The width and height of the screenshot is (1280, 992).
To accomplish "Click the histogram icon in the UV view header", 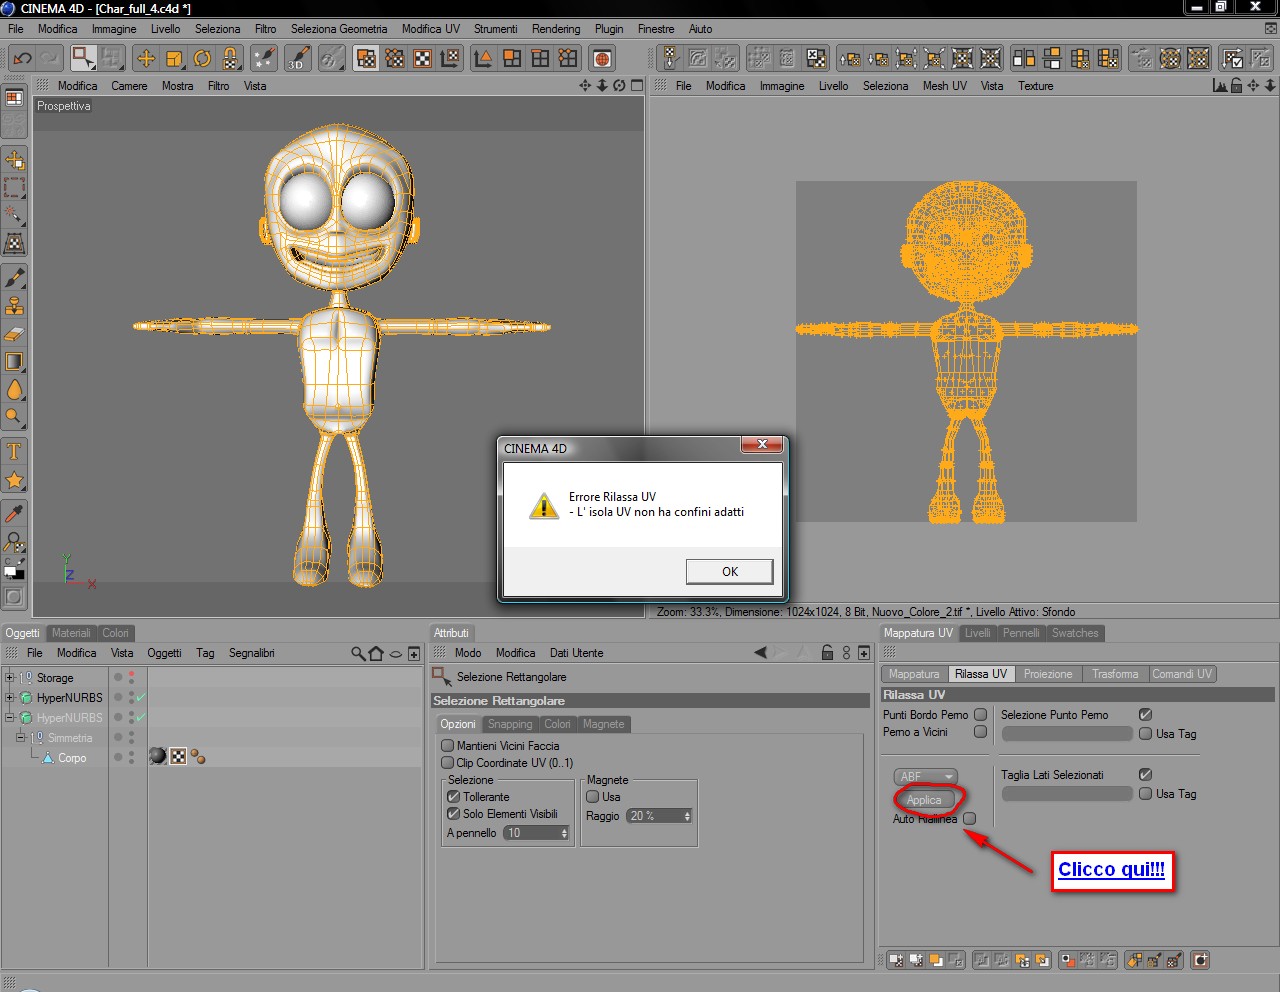I will (x=1219, y=85).
